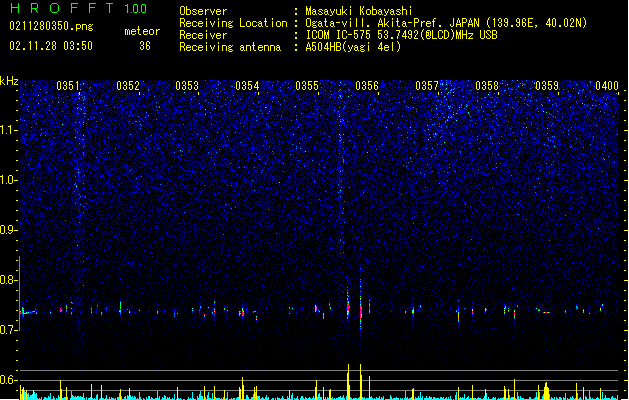Click the A504HB(yagi 4el) antenna text

353,47
